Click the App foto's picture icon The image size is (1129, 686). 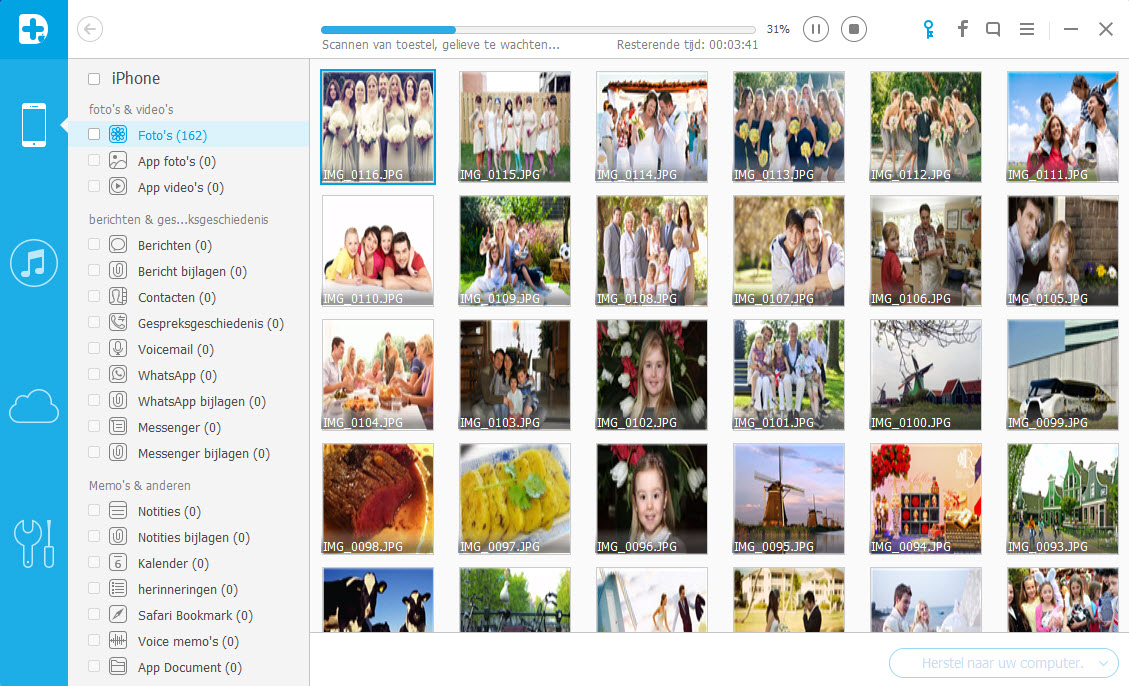coord(118,161)
